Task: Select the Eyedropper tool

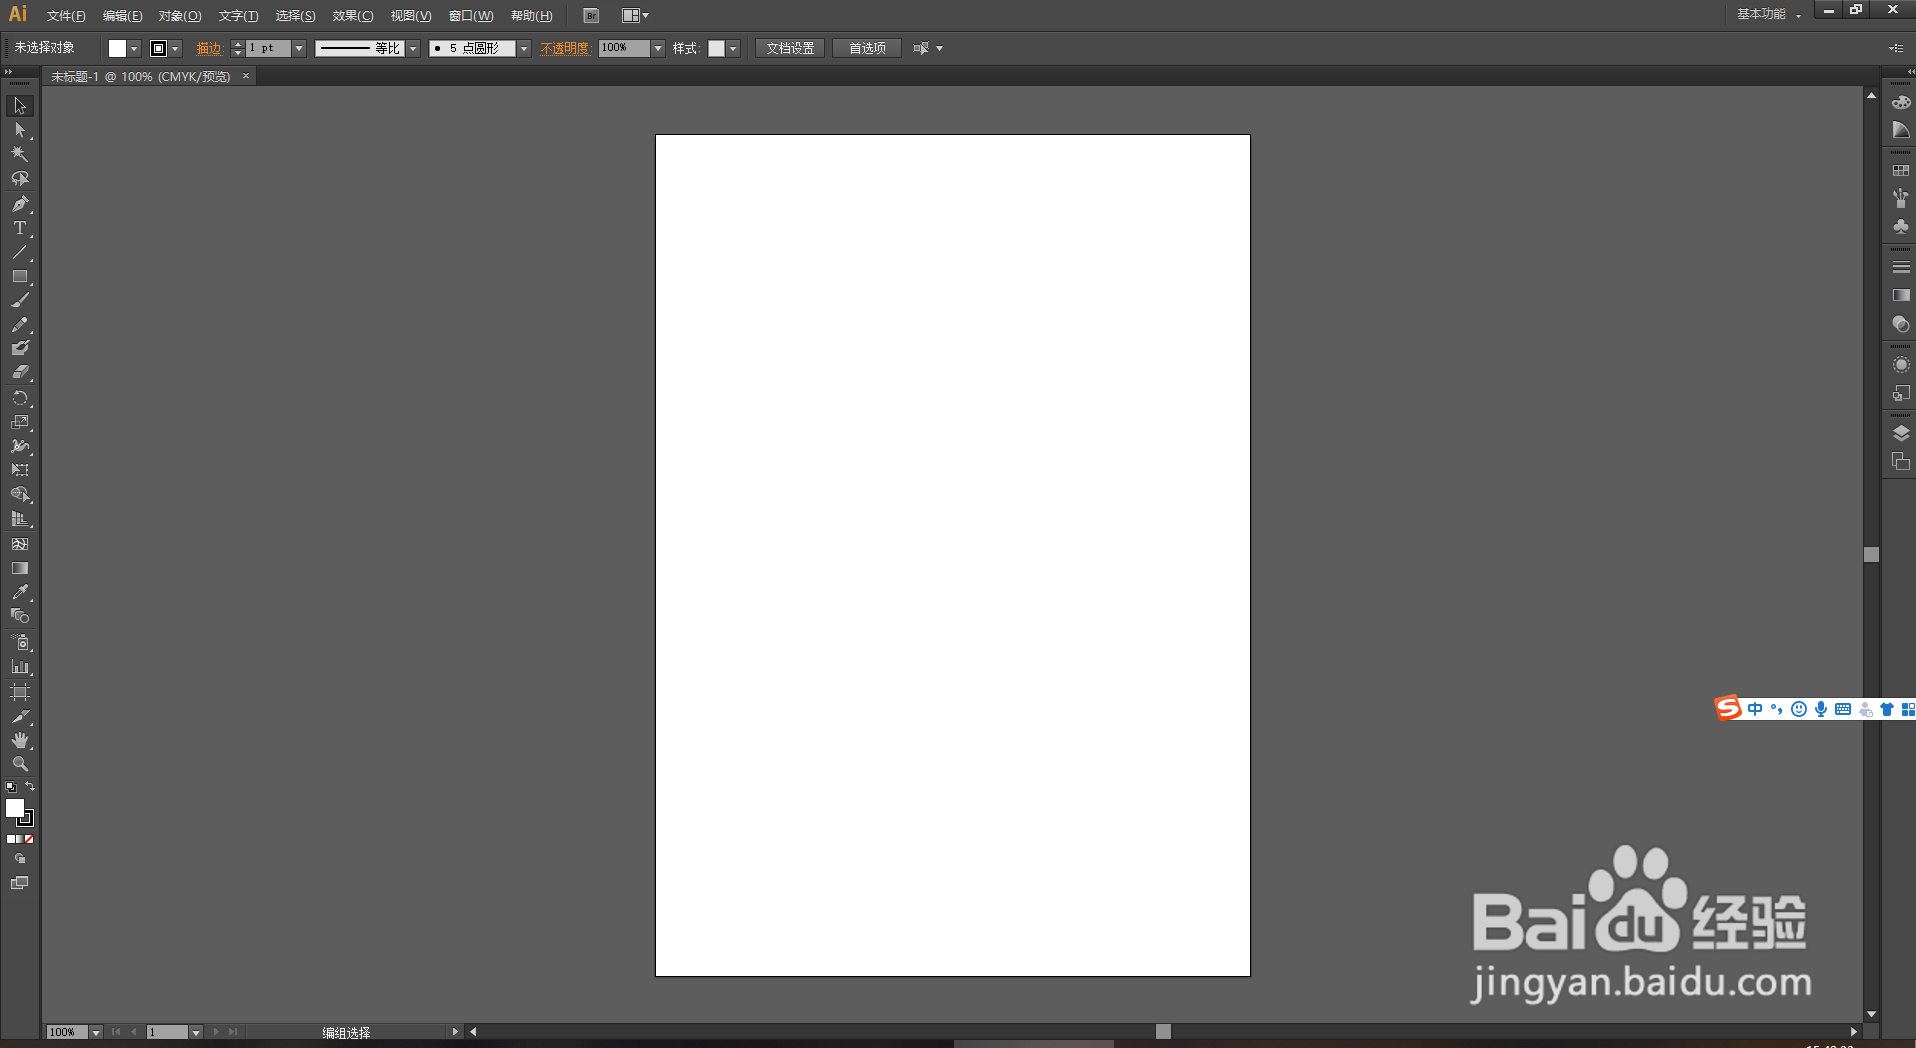Action: pos(20,592)
